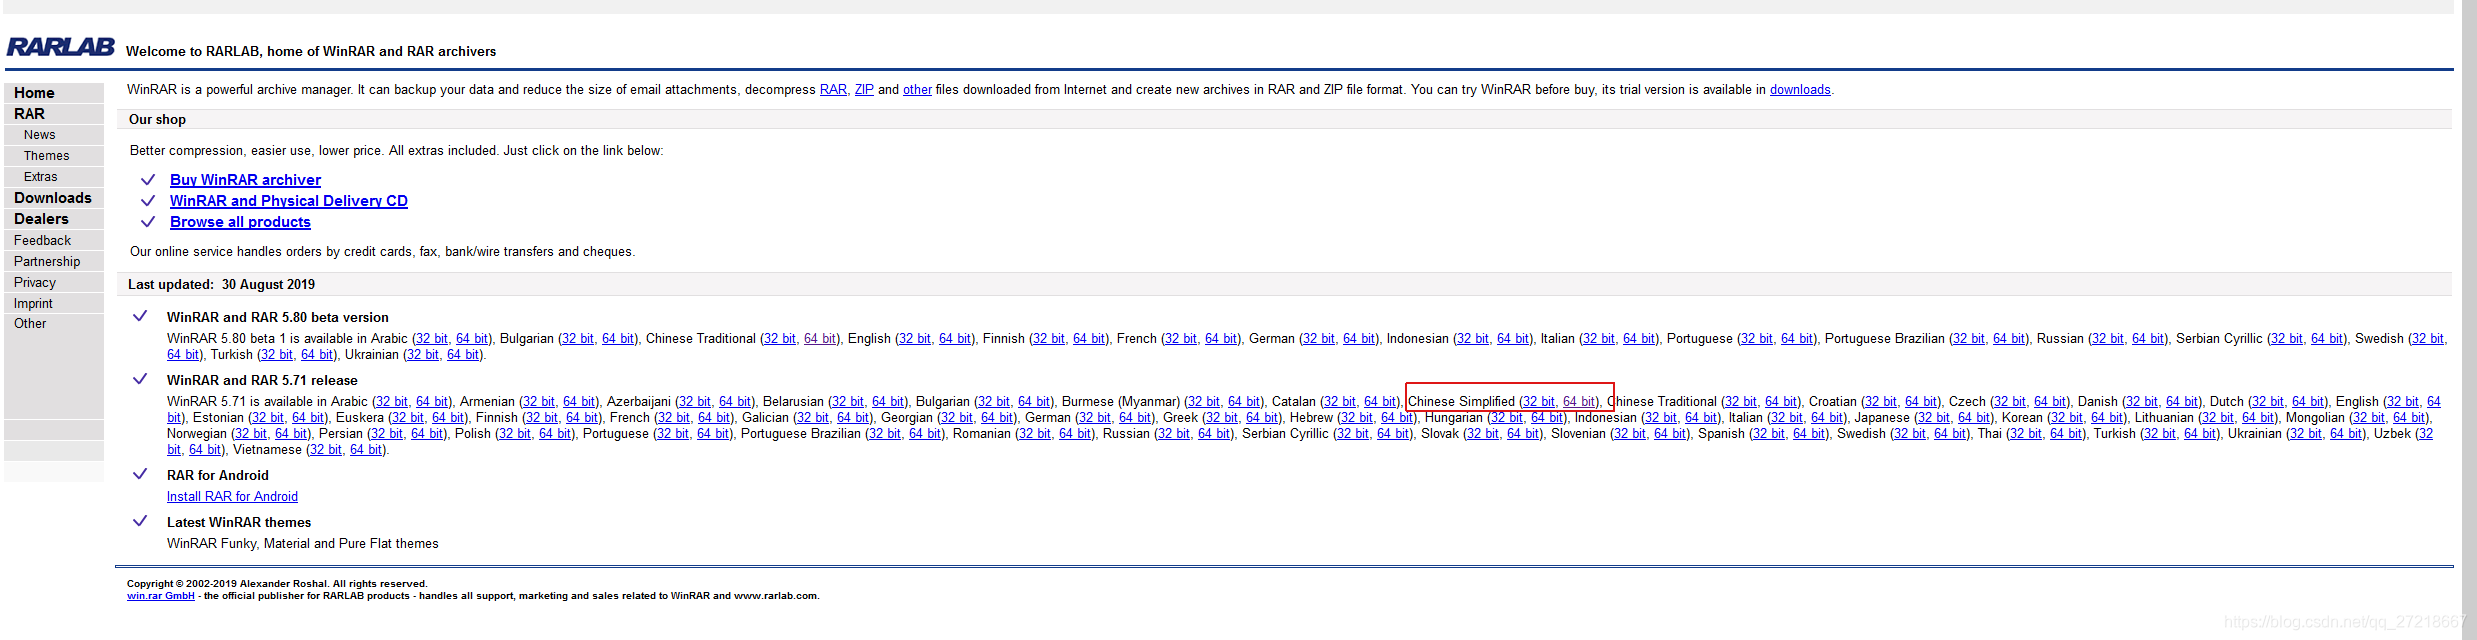Select the 'Last updated: 30 August 2019' text
Viewport: 2477px width, 640px height.
(x=221, y=285)
